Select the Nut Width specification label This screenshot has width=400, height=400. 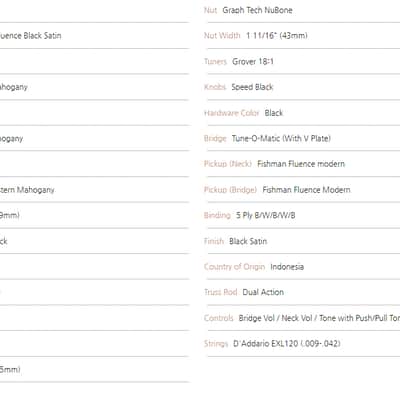click(222, 36)
